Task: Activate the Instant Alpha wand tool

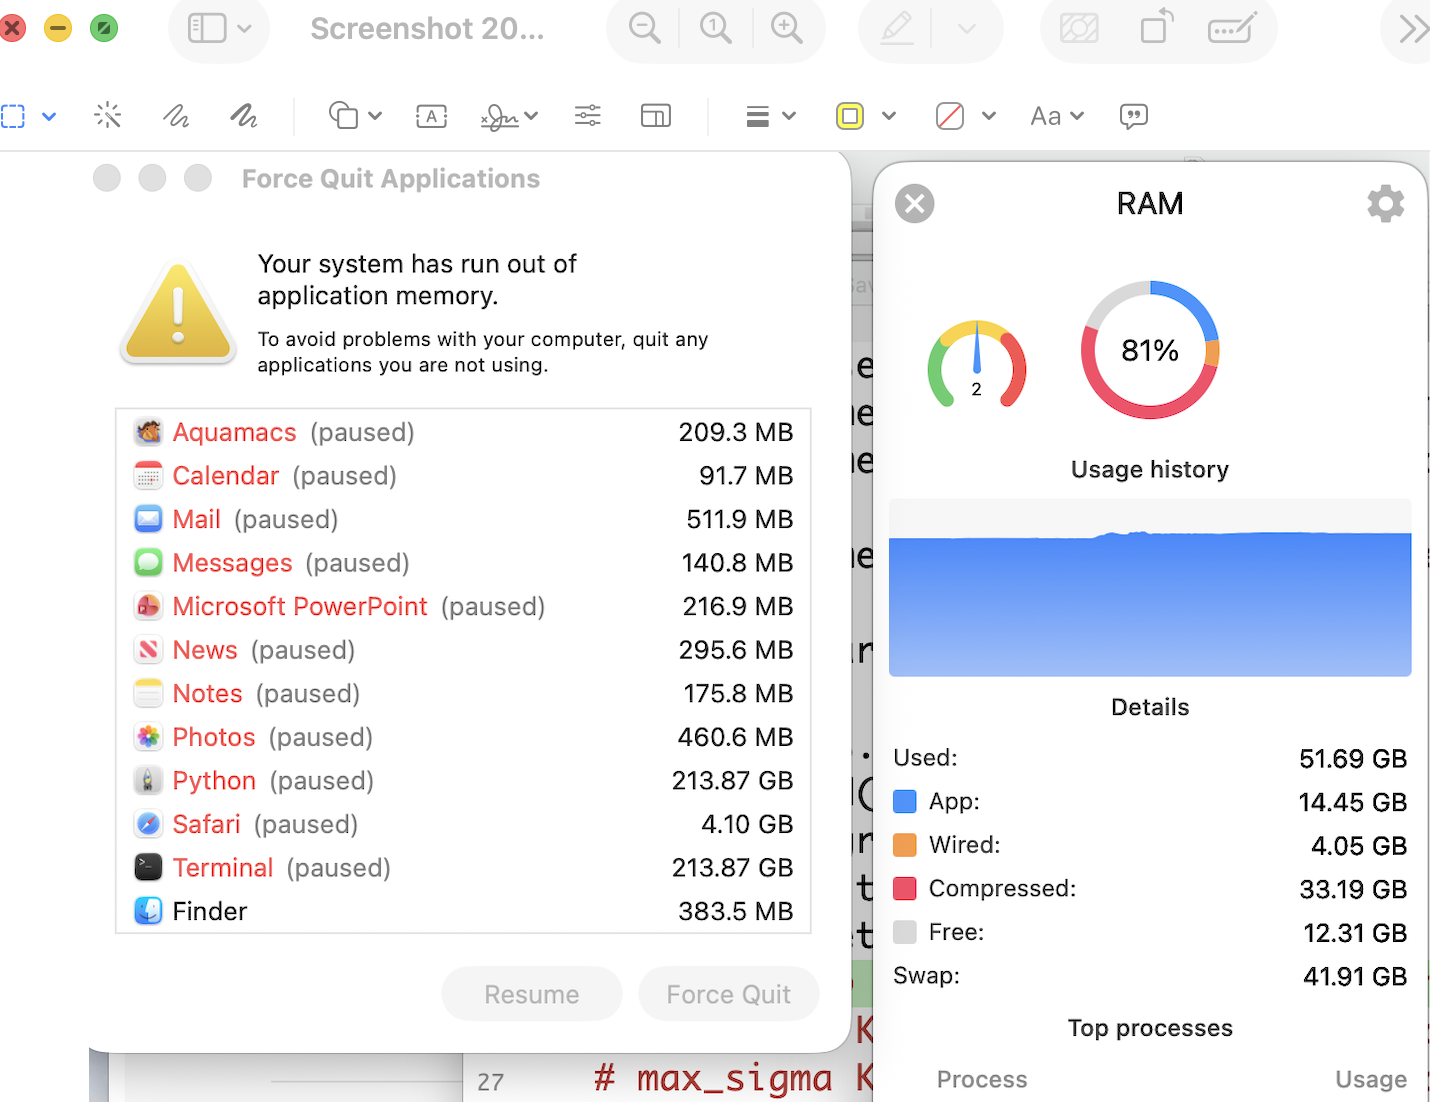Action: point(108,116)
